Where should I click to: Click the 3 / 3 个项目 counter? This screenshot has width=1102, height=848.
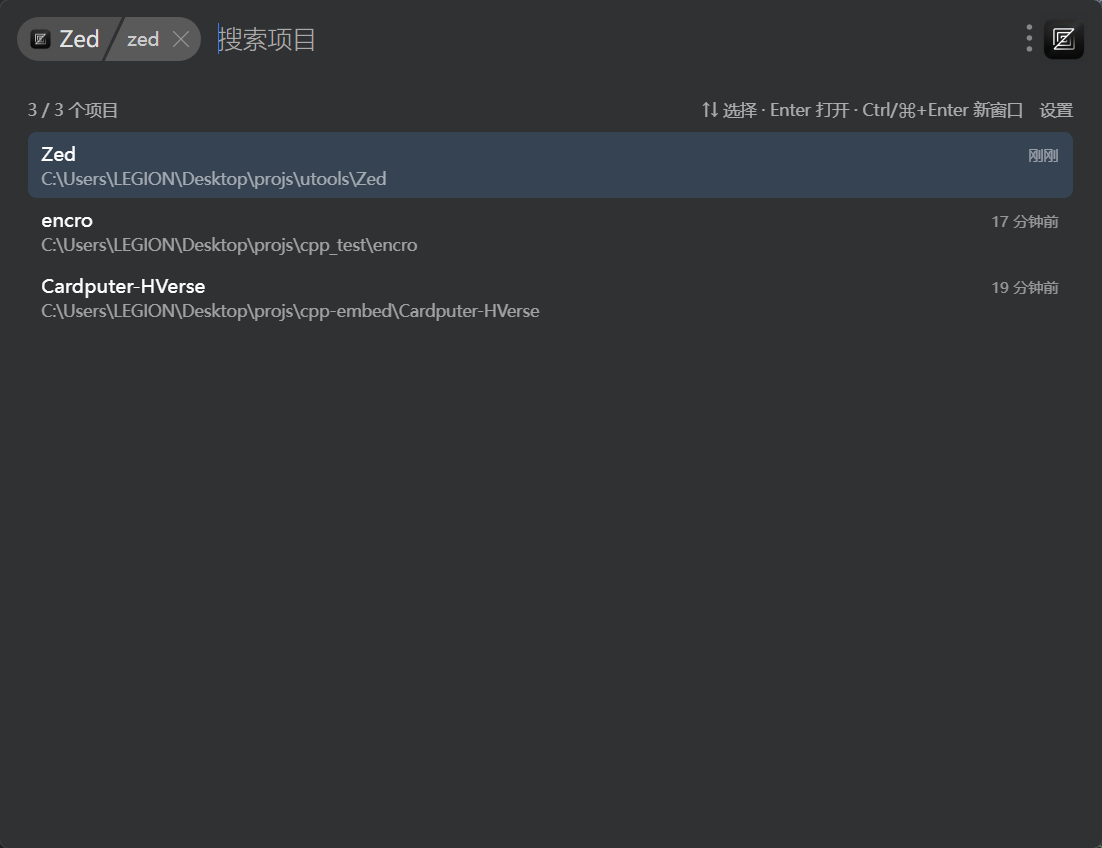click(x=73, y=110)
